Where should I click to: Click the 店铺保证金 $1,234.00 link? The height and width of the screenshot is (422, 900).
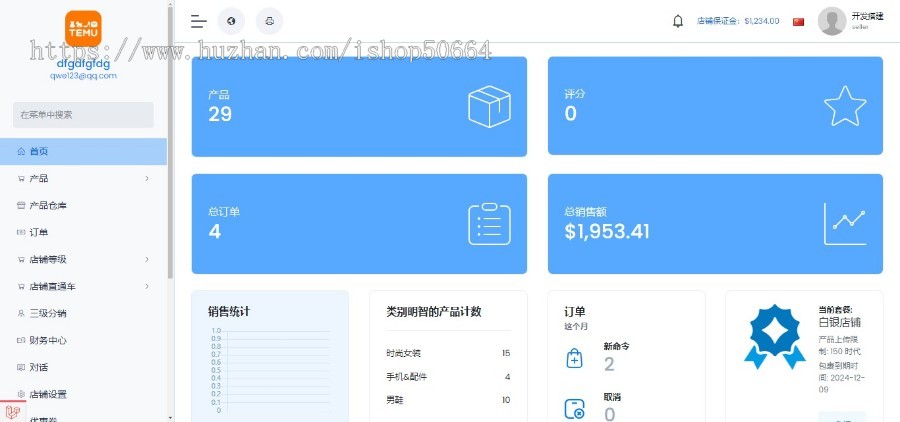tap(738, 21)
